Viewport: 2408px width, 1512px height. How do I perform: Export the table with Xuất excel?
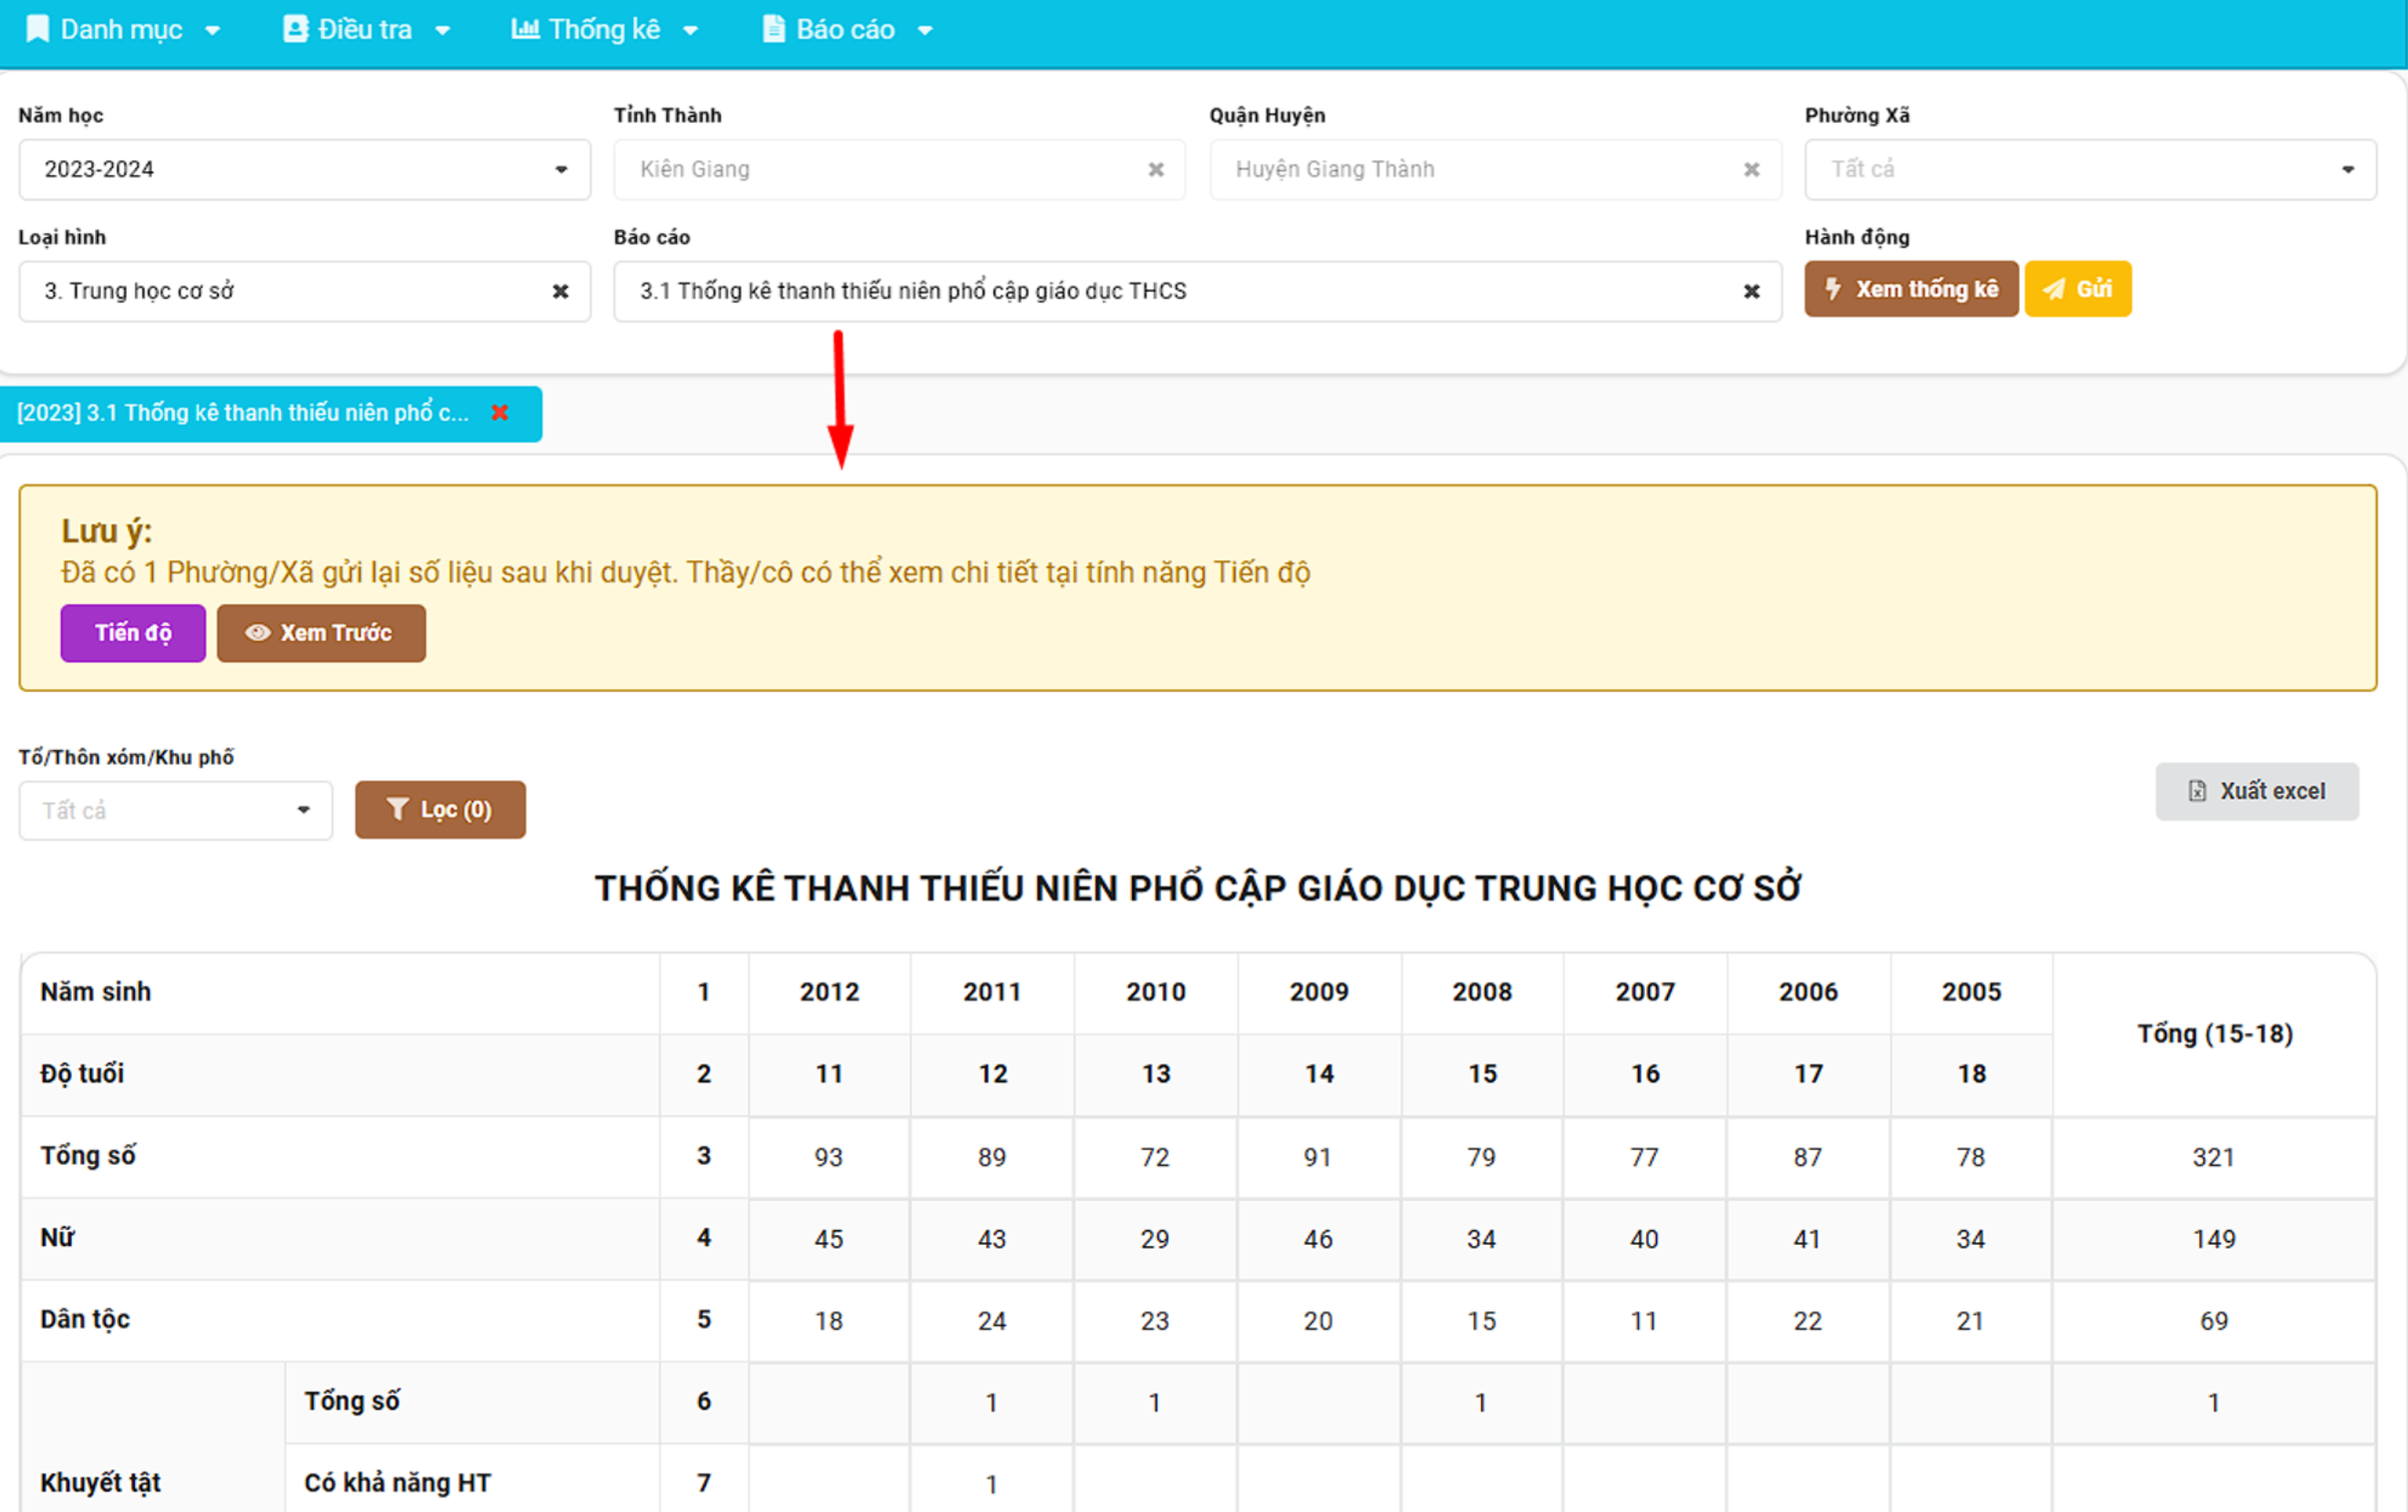[x=2256, y=791]
